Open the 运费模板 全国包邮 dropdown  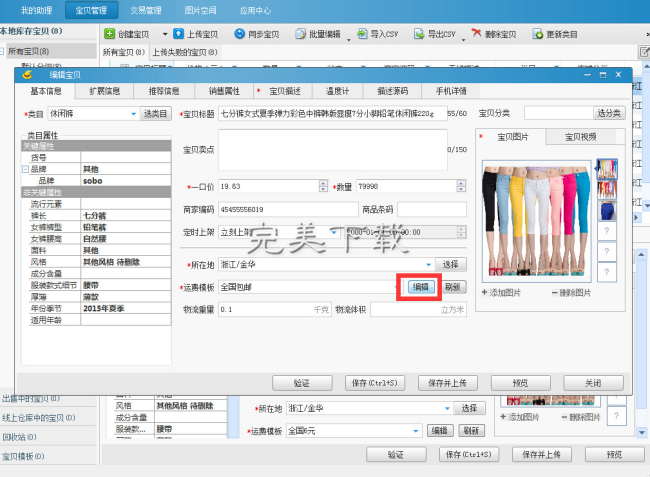398,287
